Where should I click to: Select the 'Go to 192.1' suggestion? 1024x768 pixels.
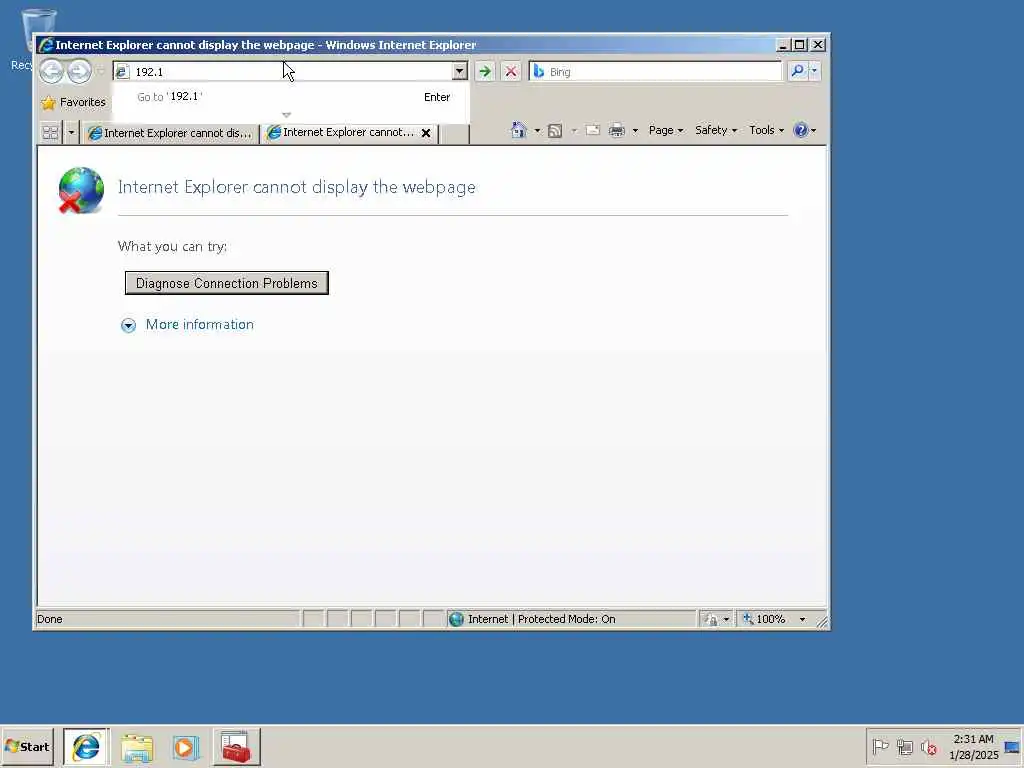click(x=291, y=97)
